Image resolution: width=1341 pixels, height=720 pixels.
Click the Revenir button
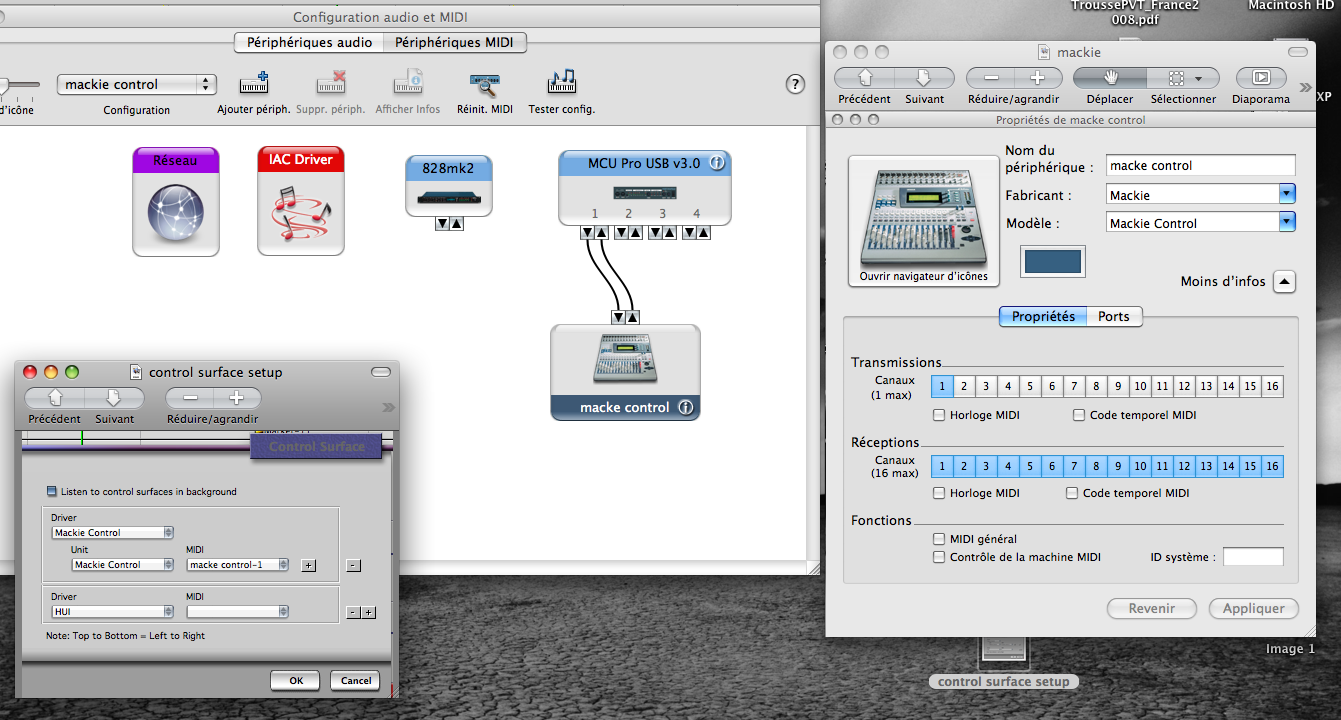1151,608
